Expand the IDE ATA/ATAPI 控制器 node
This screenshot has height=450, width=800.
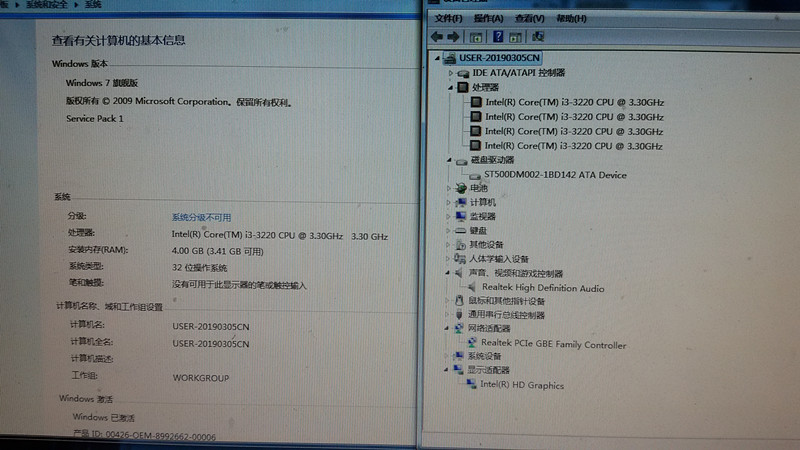click(451, 73)
